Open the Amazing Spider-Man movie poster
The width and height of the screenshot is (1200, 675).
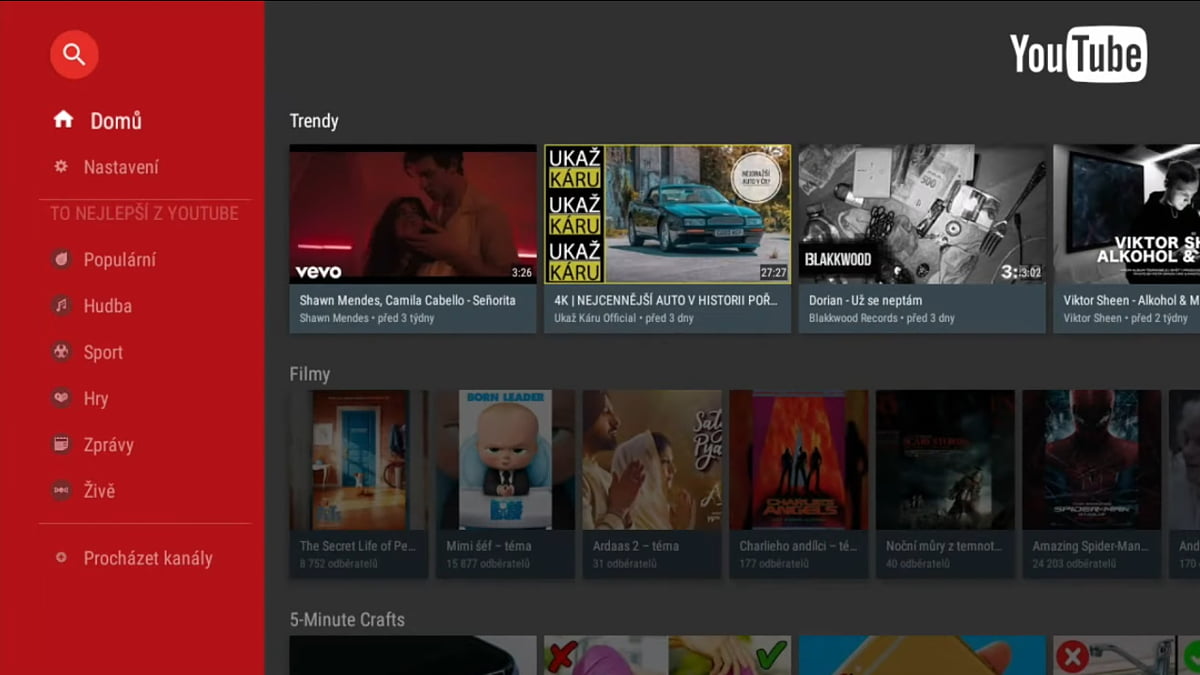coord(1092,460)
